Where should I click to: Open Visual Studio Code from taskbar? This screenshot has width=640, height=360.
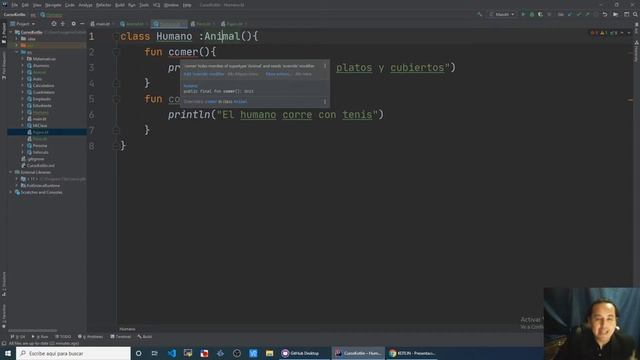click(172, 353)
